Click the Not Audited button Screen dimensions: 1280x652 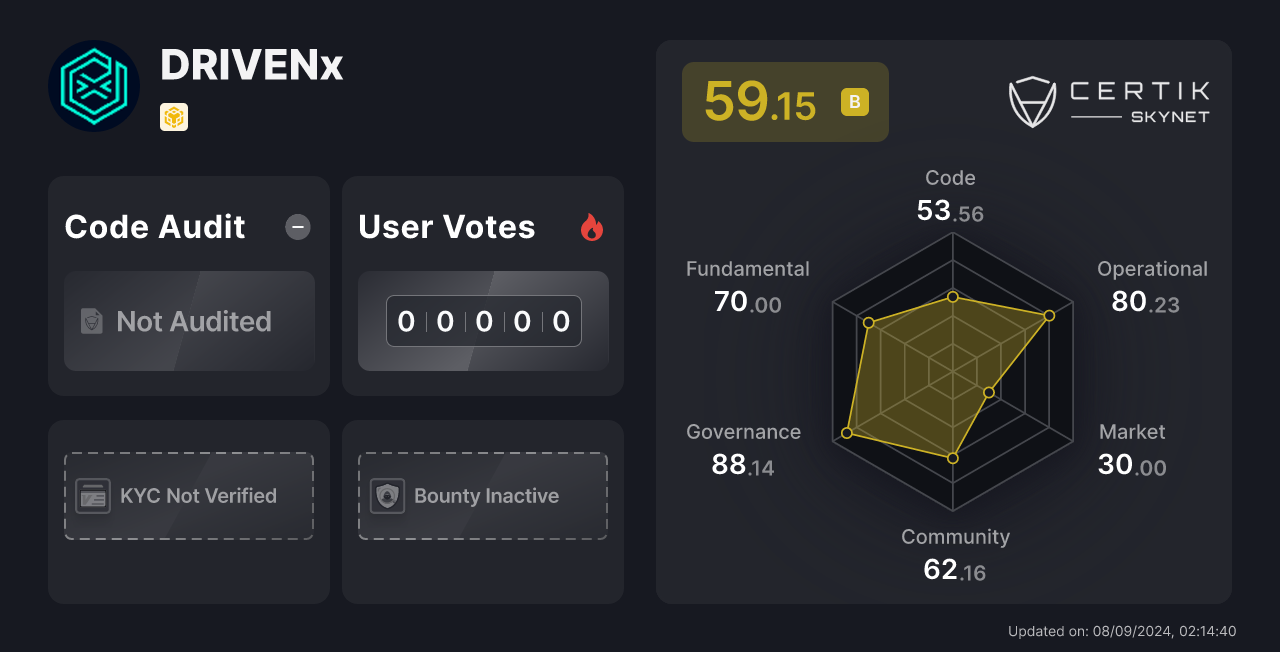click(x=189, y=322)
